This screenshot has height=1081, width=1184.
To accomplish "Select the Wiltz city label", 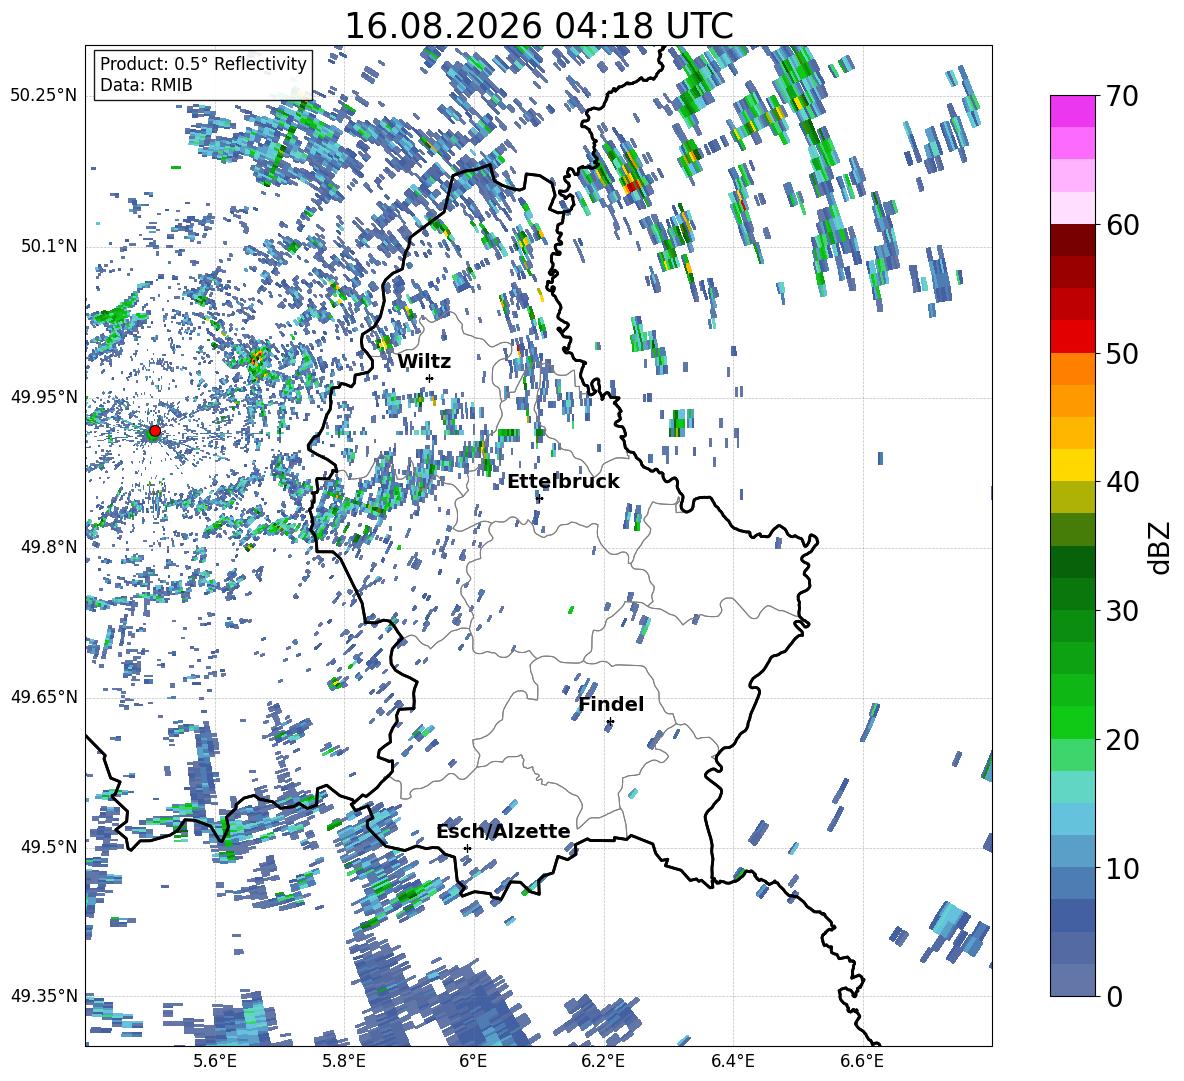I will click(x=424, y=361).
